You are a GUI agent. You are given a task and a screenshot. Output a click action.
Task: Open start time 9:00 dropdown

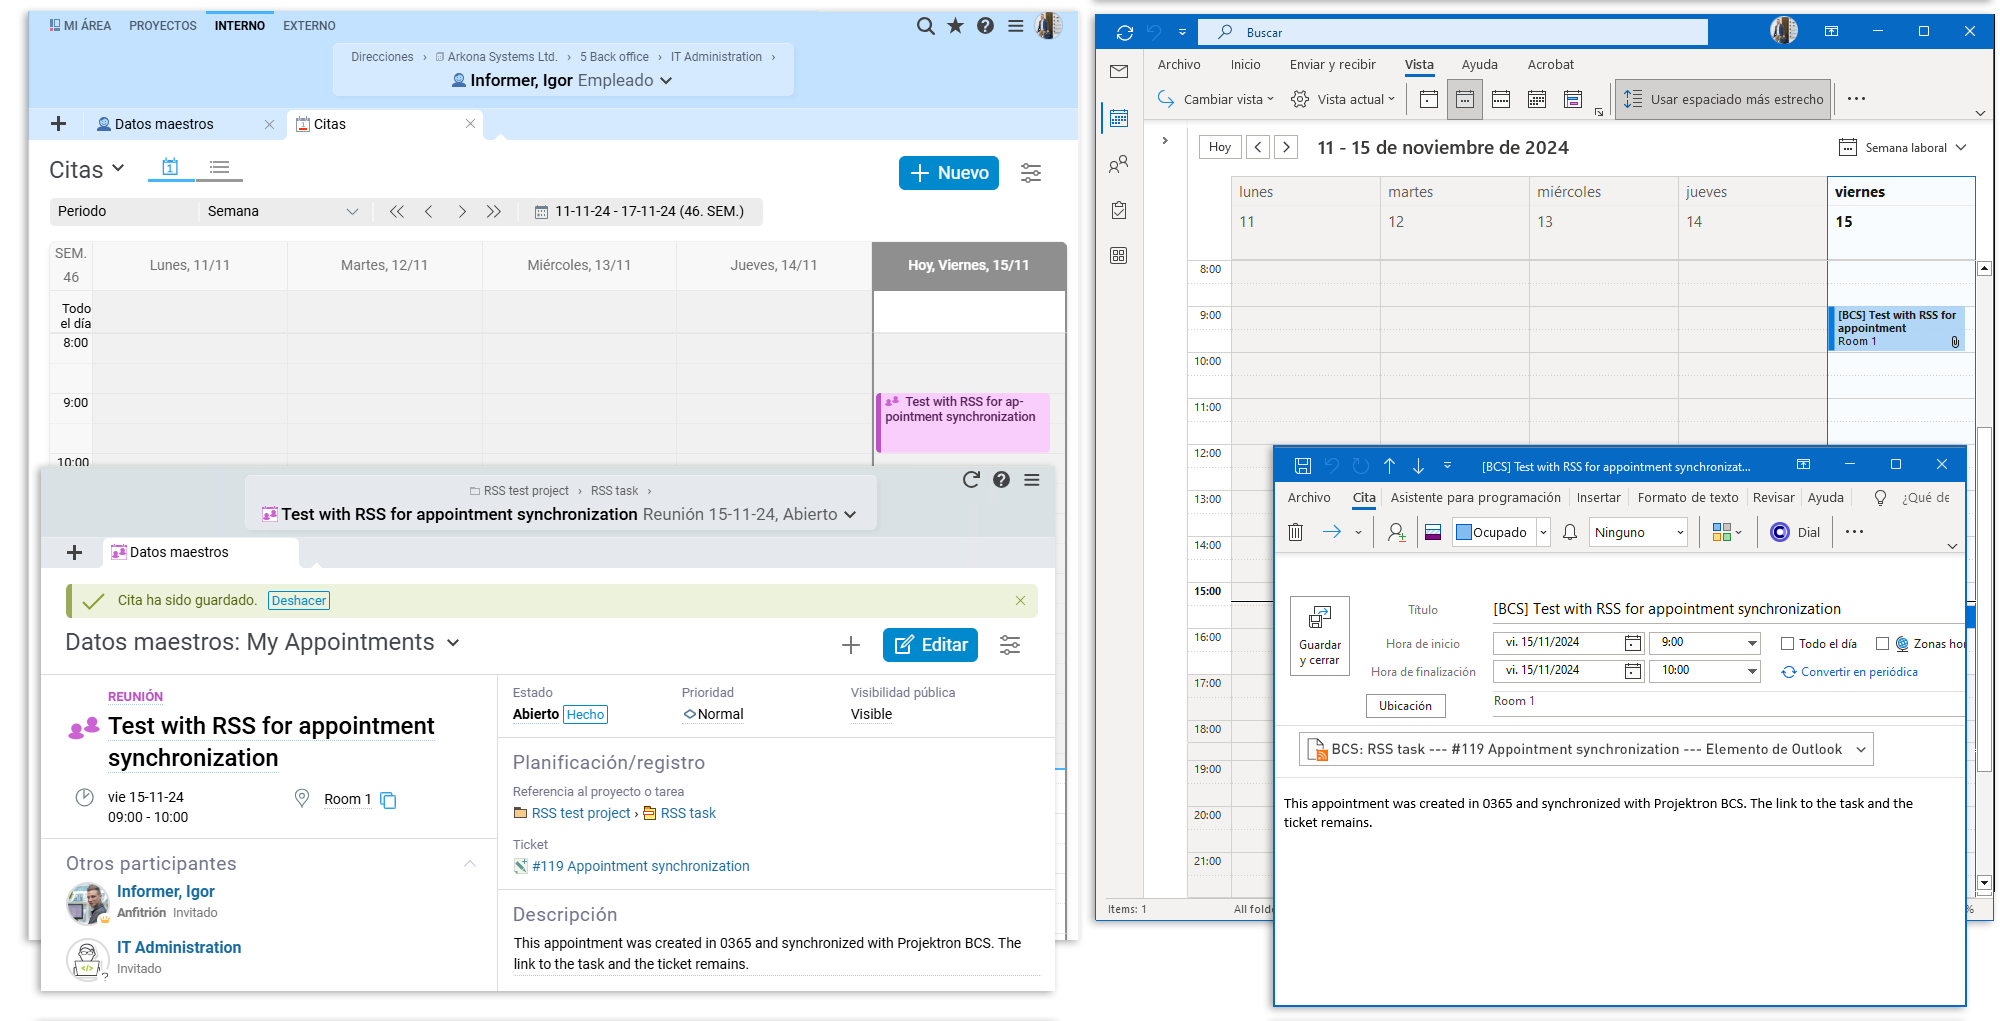(1752, 643)
